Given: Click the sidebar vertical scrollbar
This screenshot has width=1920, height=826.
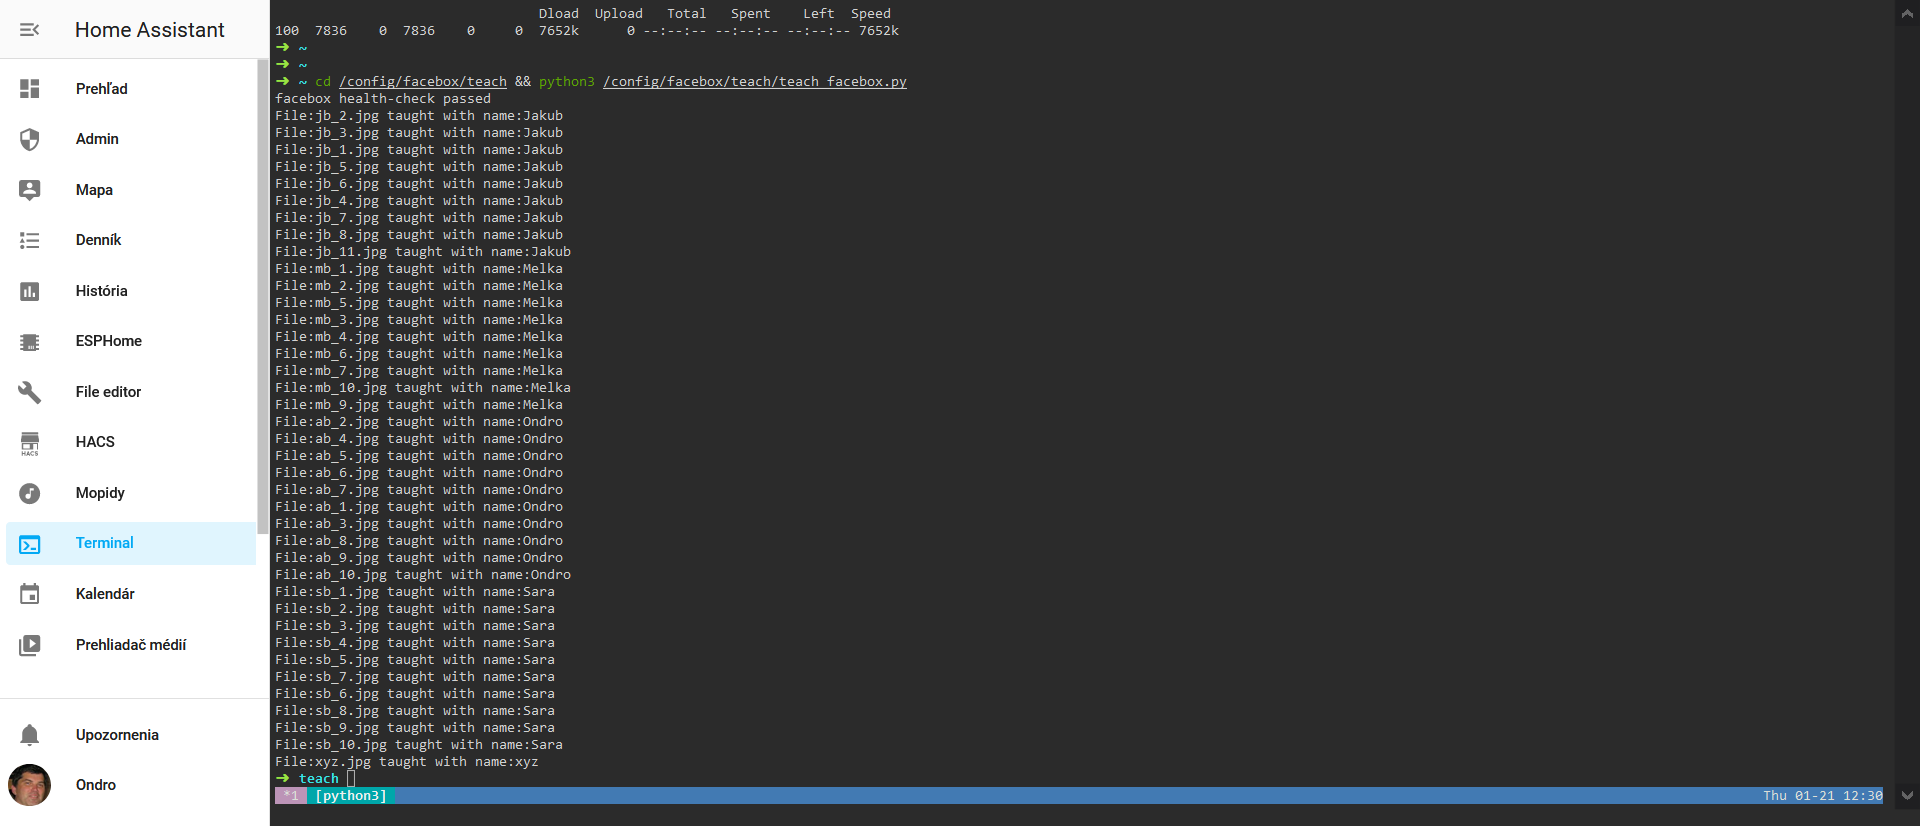Looking at the screenshot, I should tap(263, 296).
